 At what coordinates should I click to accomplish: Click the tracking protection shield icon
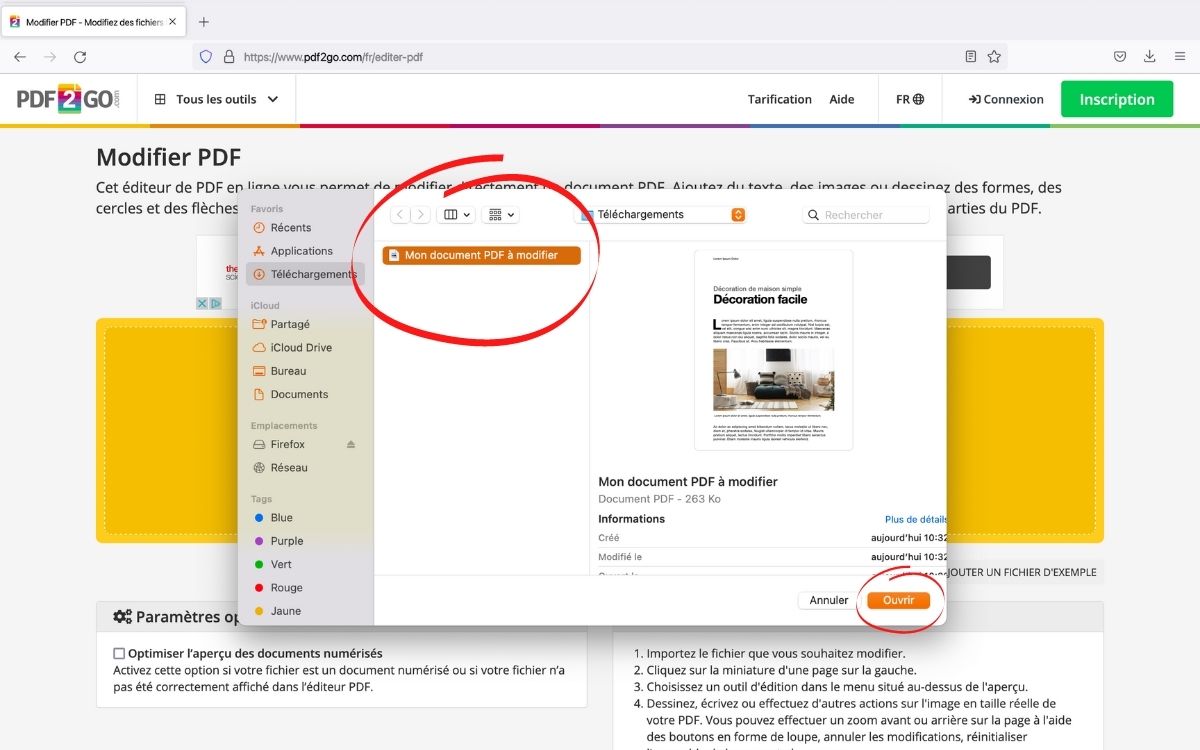pyautogui.click(x=206, y=57)
